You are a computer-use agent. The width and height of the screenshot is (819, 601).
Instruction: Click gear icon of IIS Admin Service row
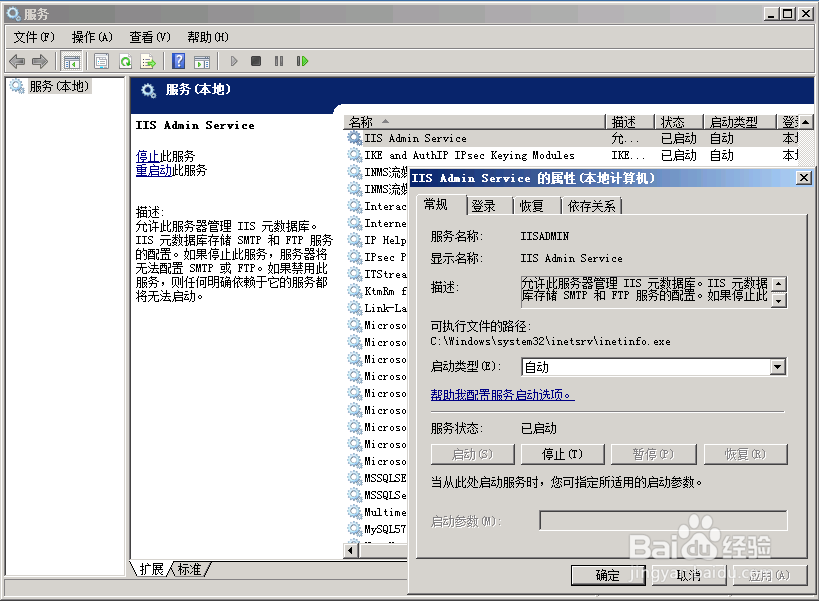[355, 138]
